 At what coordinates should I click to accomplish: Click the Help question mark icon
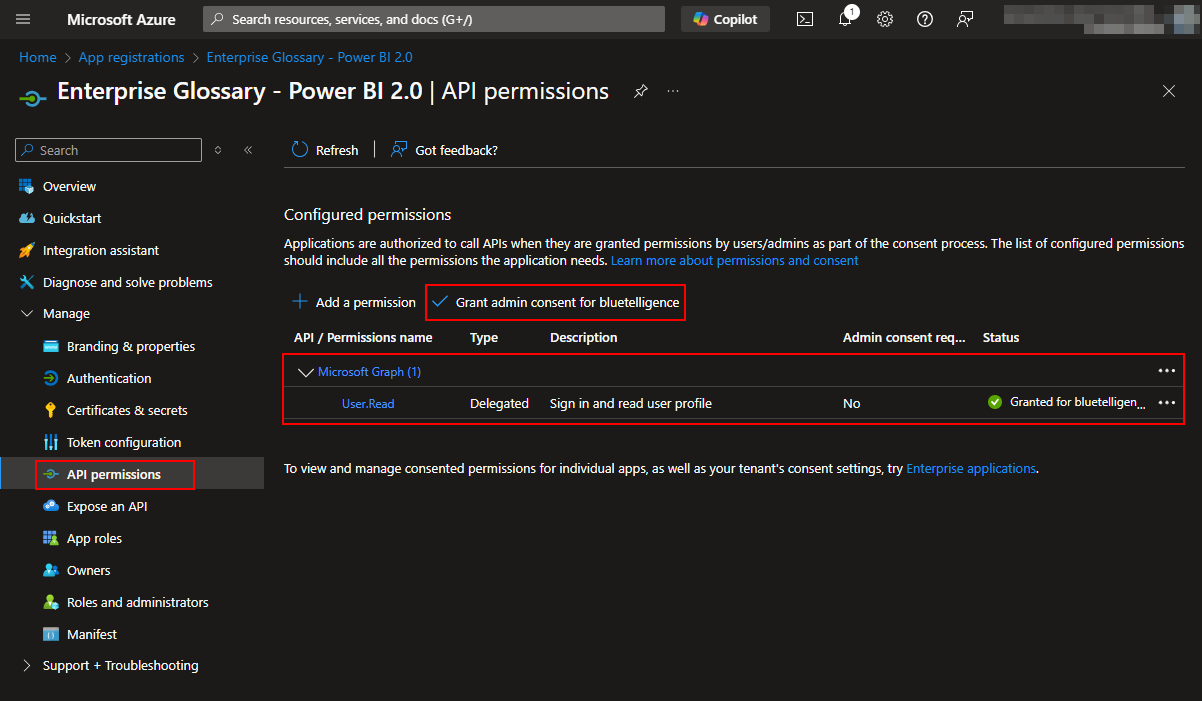(x=925, y=19)
